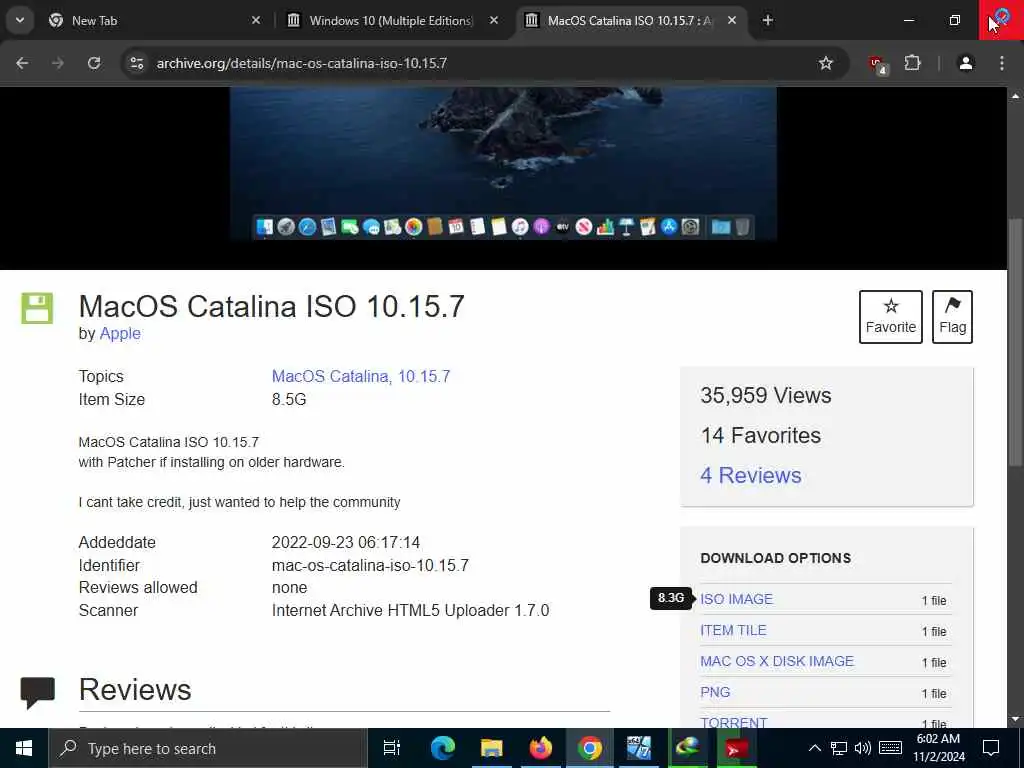Click the 14 Favorites text

(x=760, y=435)
